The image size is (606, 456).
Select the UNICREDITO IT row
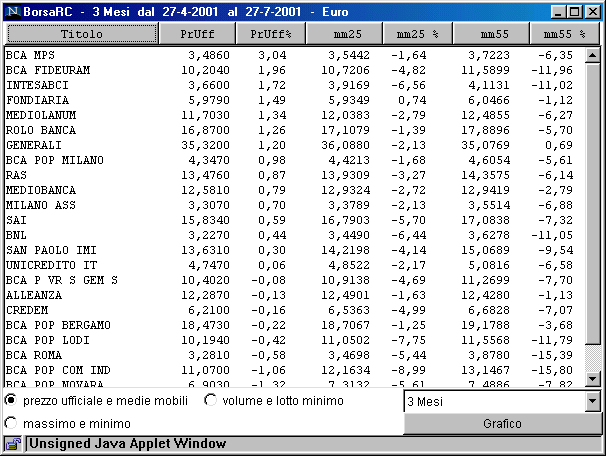click(294, 265)
